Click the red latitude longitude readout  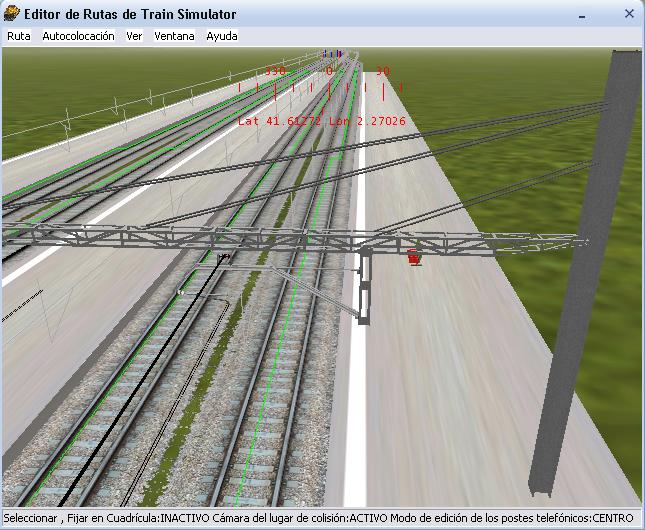pyautogui.click(x=321, y=121)
